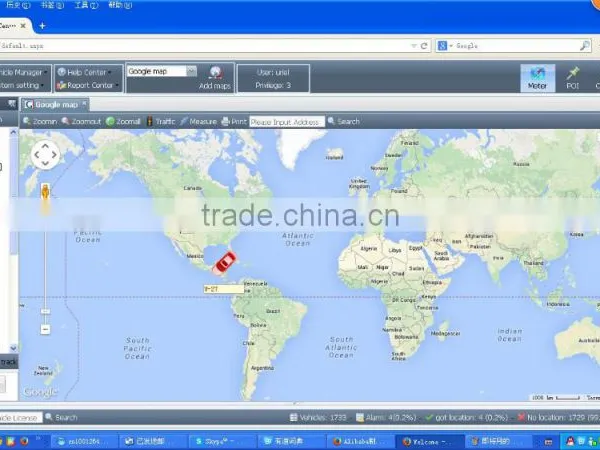Switch to Skype taskbar window

(222, 441)
